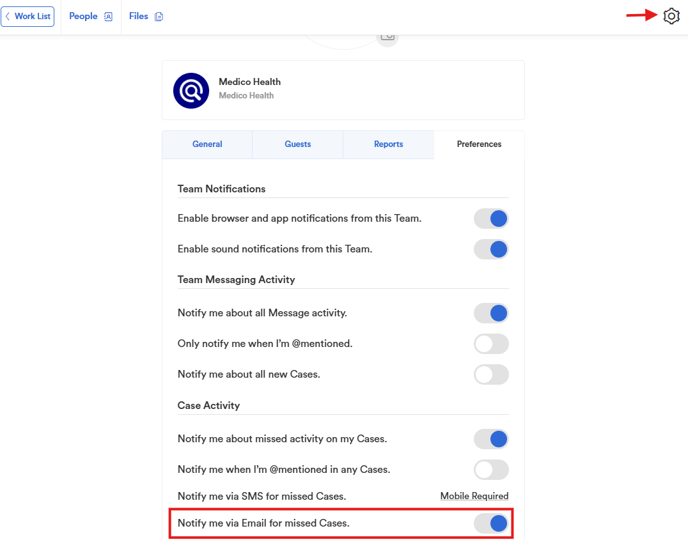Toggle notify about all Message activity
This screenshot has height=540, width=688.
(491, 313)
